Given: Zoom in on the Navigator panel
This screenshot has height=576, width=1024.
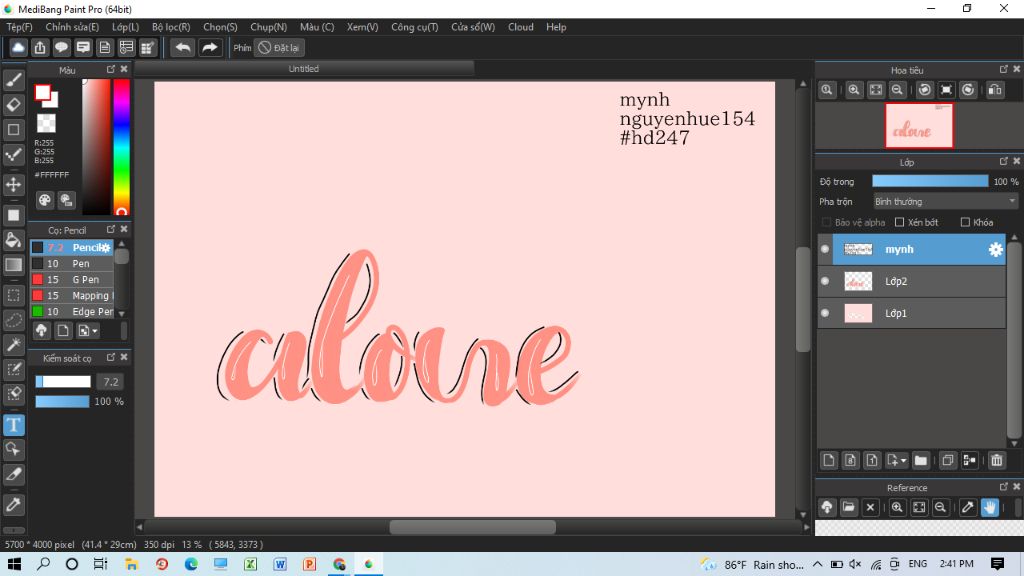Looking at the screenshot, I should point(854,90).
